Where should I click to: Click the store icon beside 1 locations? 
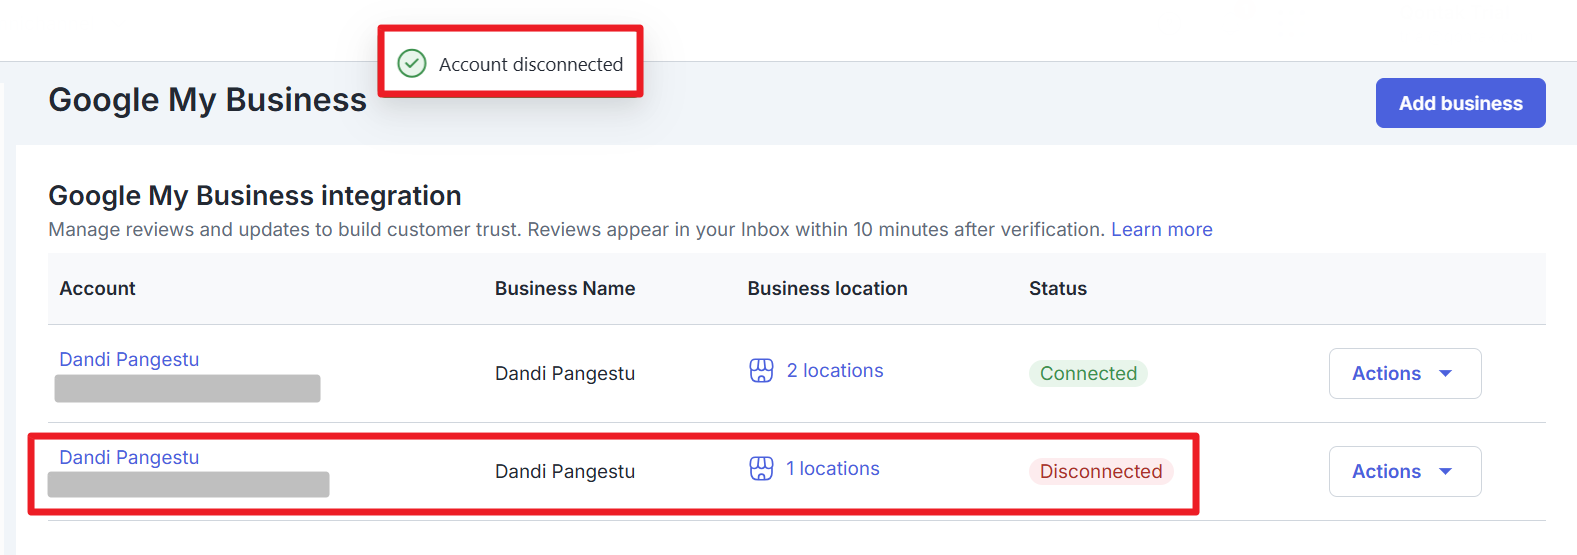point(761,469)
